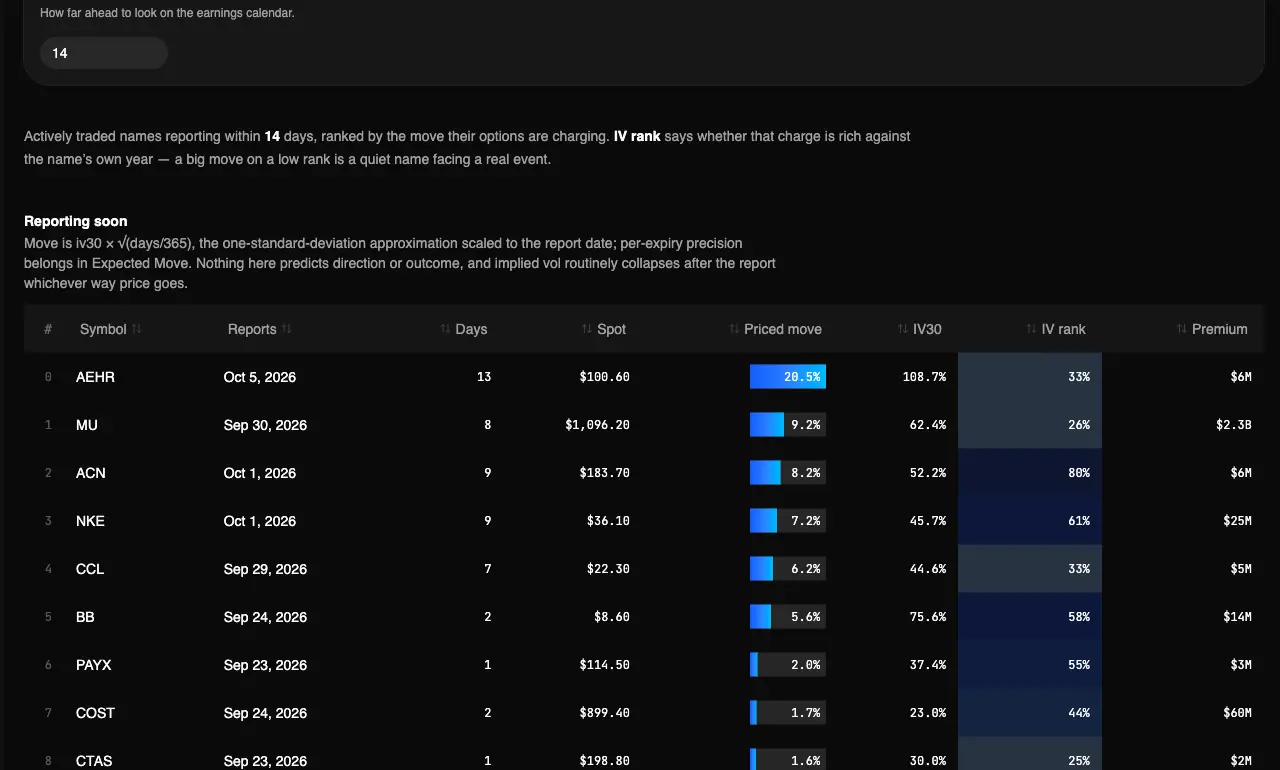1280x770 pixels.
Task: Select the 75.6% IV30 value for BB
Action: 928,617
